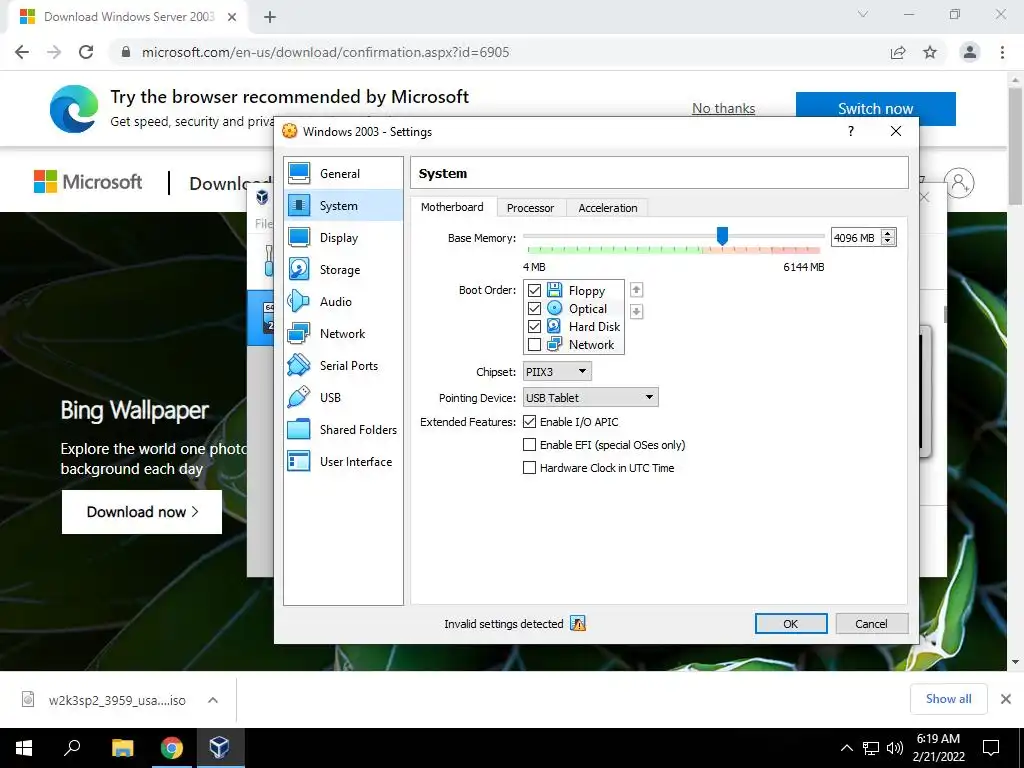Uncheck Hard Disk in boot order
1024x768 pixels.
[534, 326]
